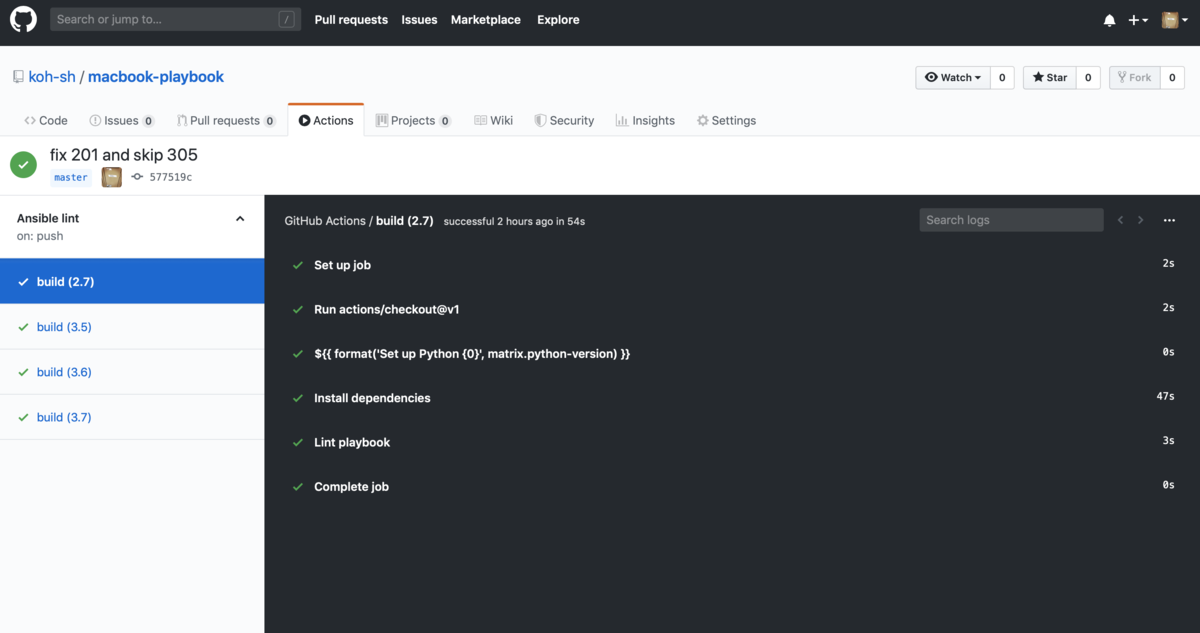Open Explore in top navigation
This screenshot has width=1200, height=633.
point(558,20)
